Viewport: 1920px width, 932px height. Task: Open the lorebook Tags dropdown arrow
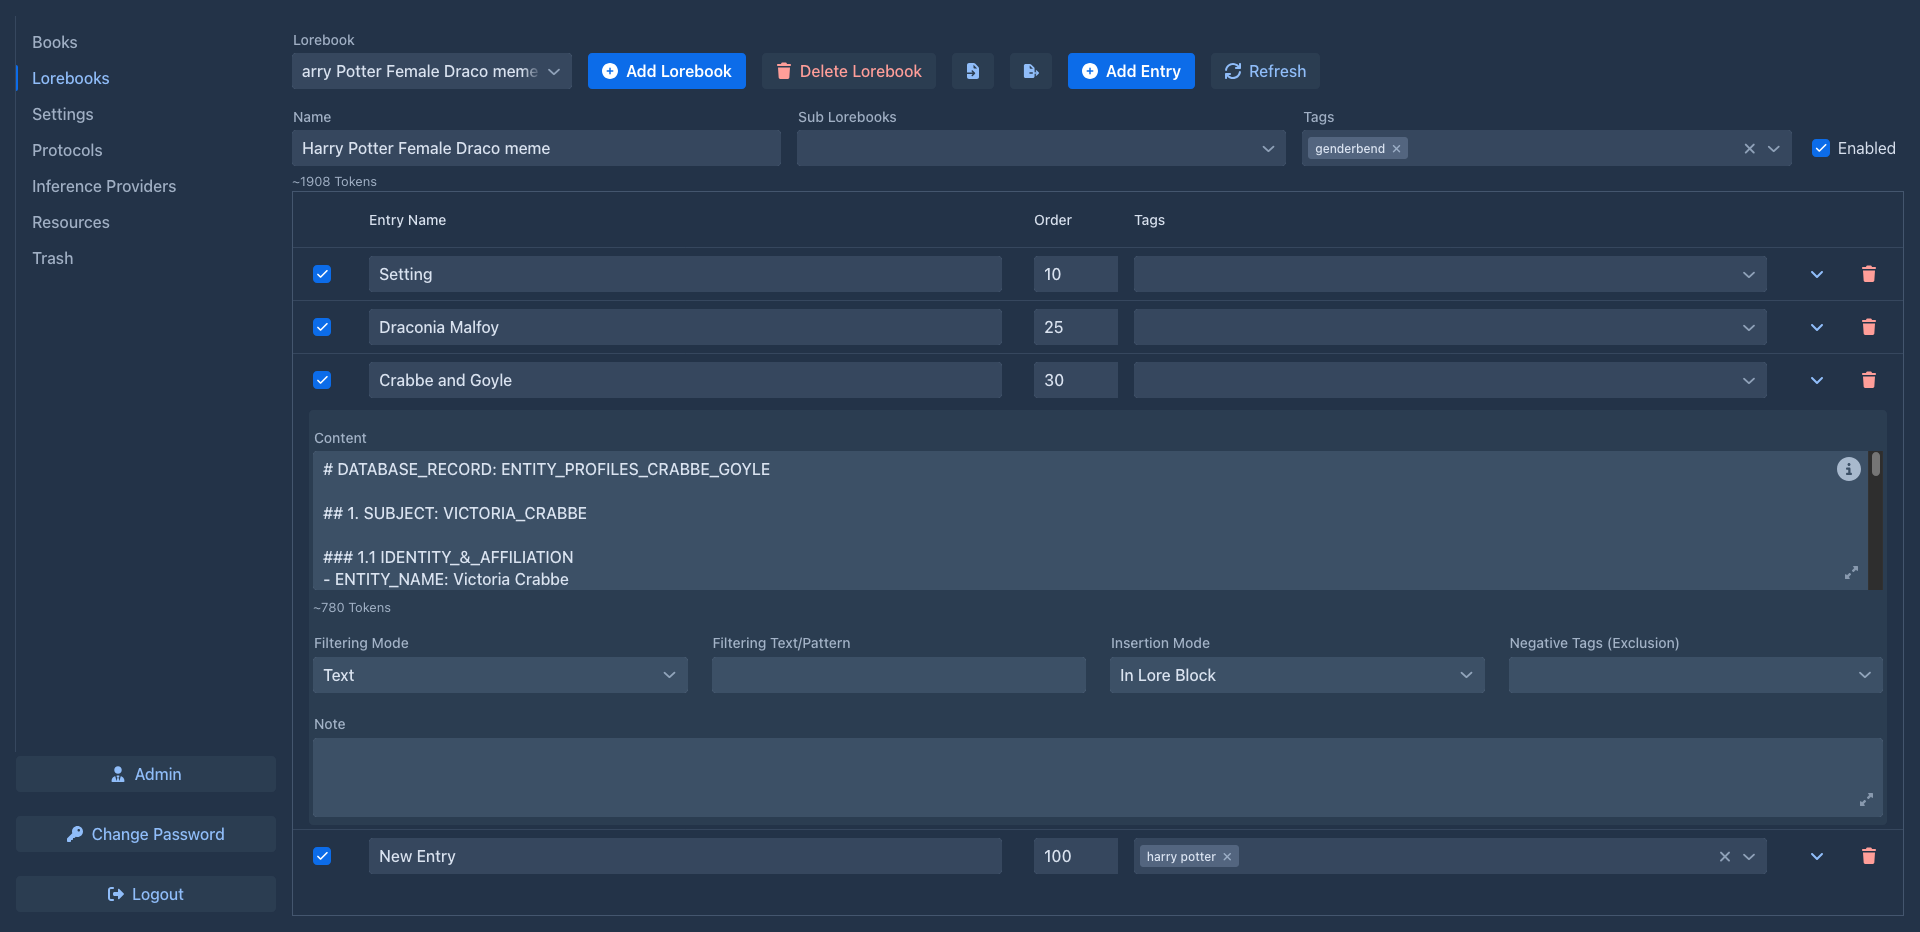[1774, 149]
